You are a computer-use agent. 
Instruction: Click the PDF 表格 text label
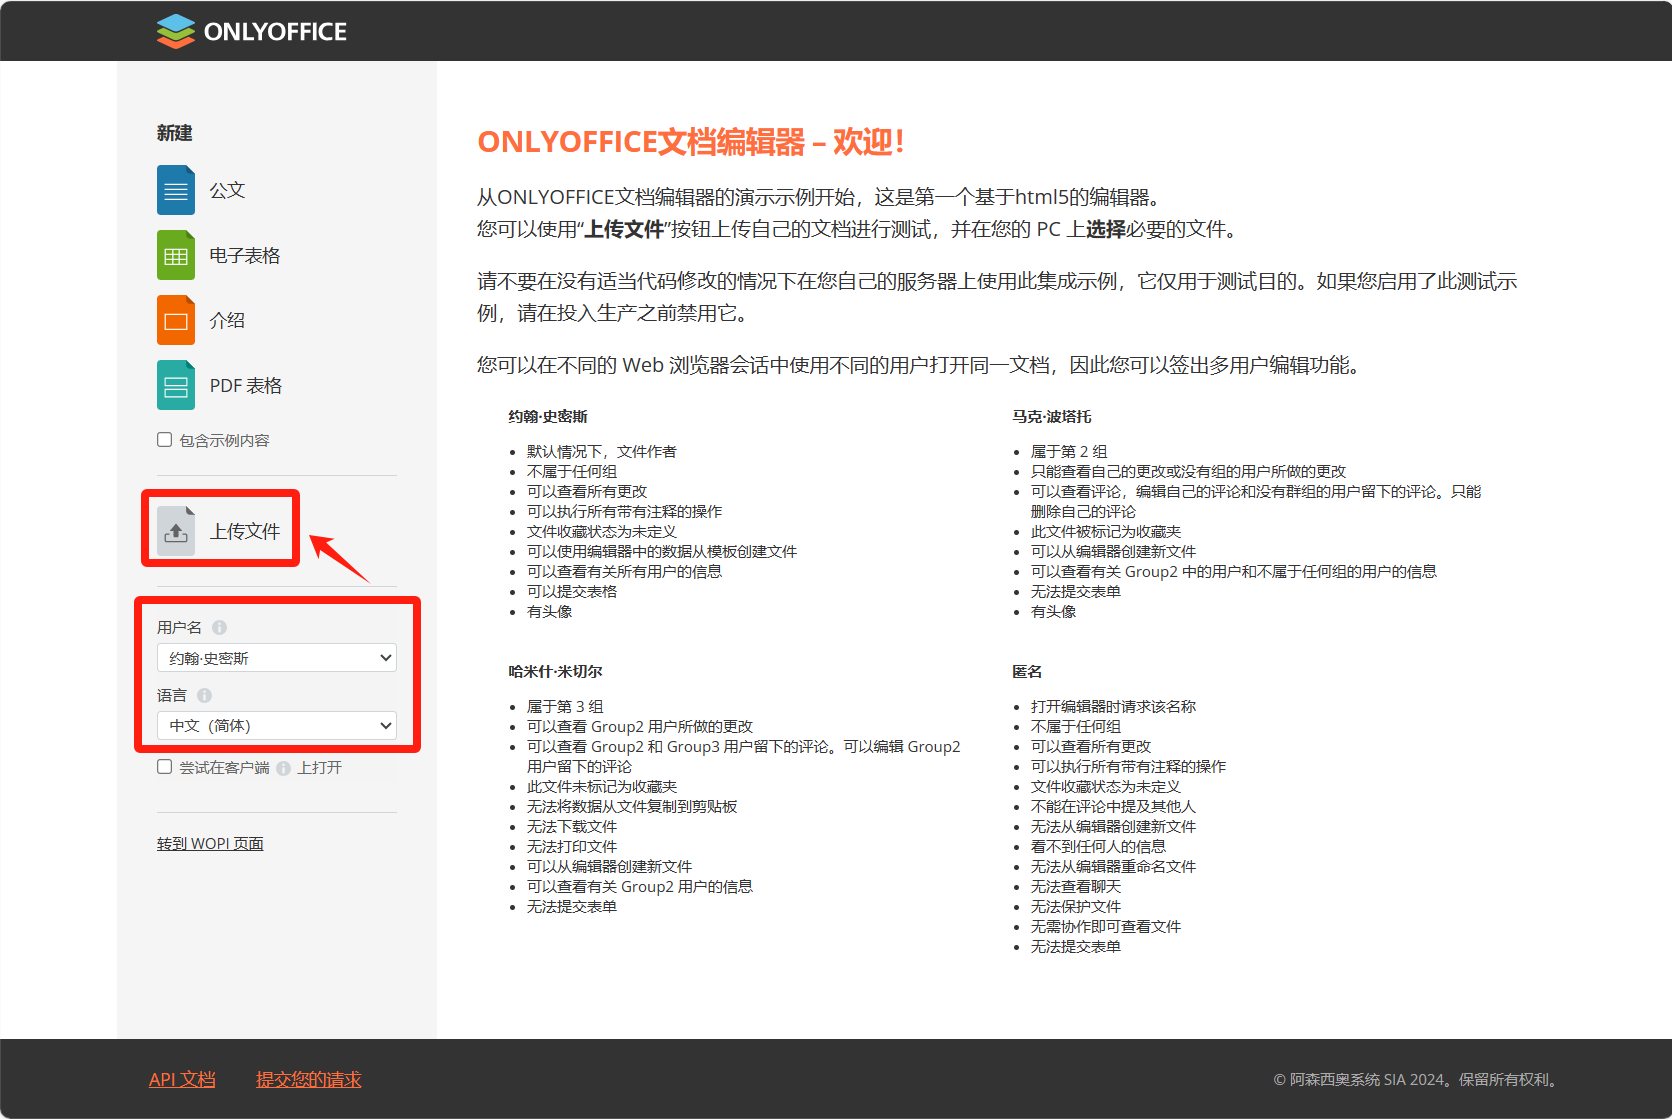coord(246,386)
